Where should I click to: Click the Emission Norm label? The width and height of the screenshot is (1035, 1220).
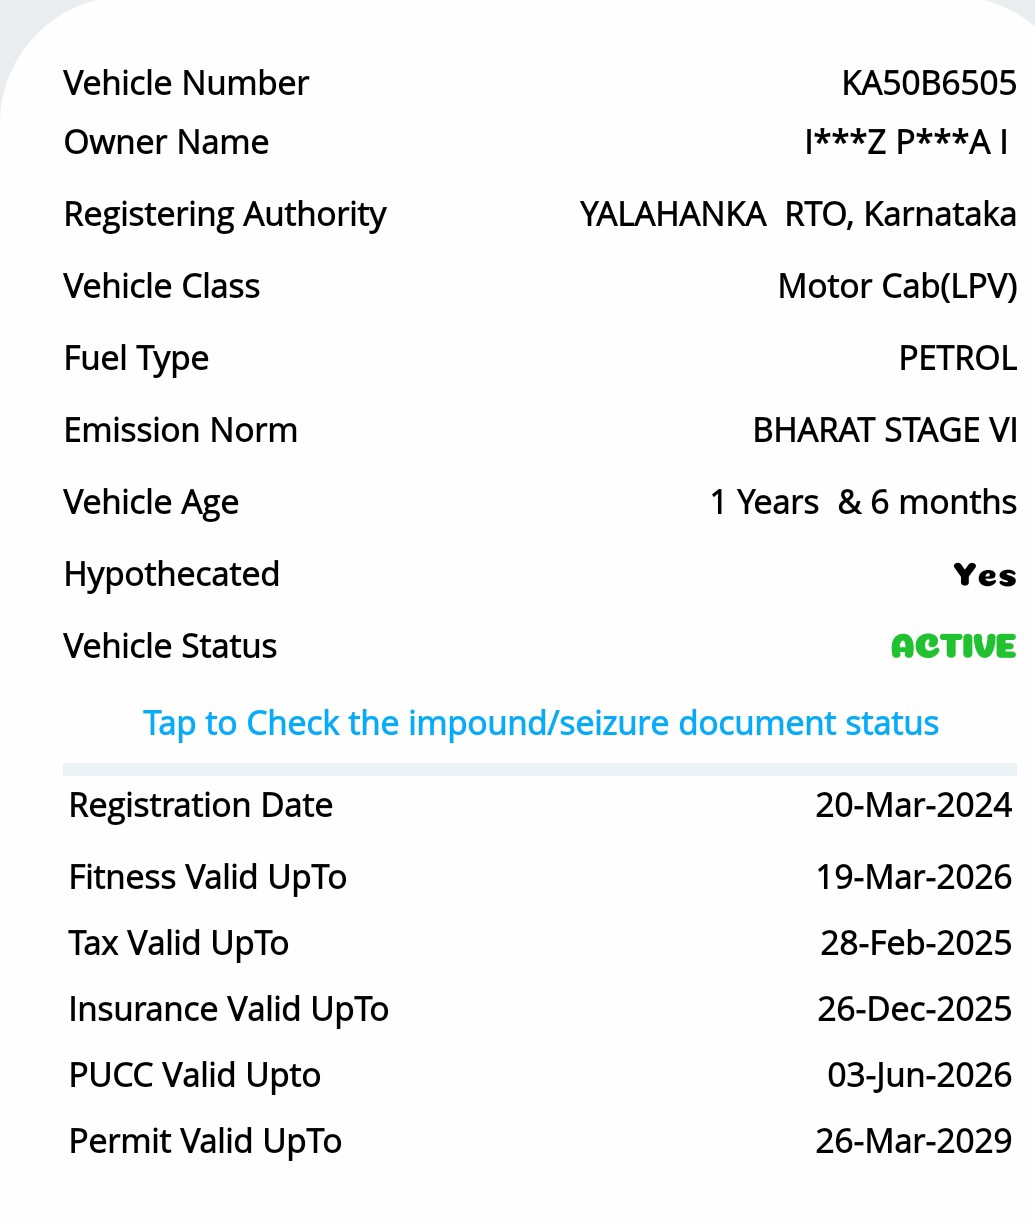181,431
